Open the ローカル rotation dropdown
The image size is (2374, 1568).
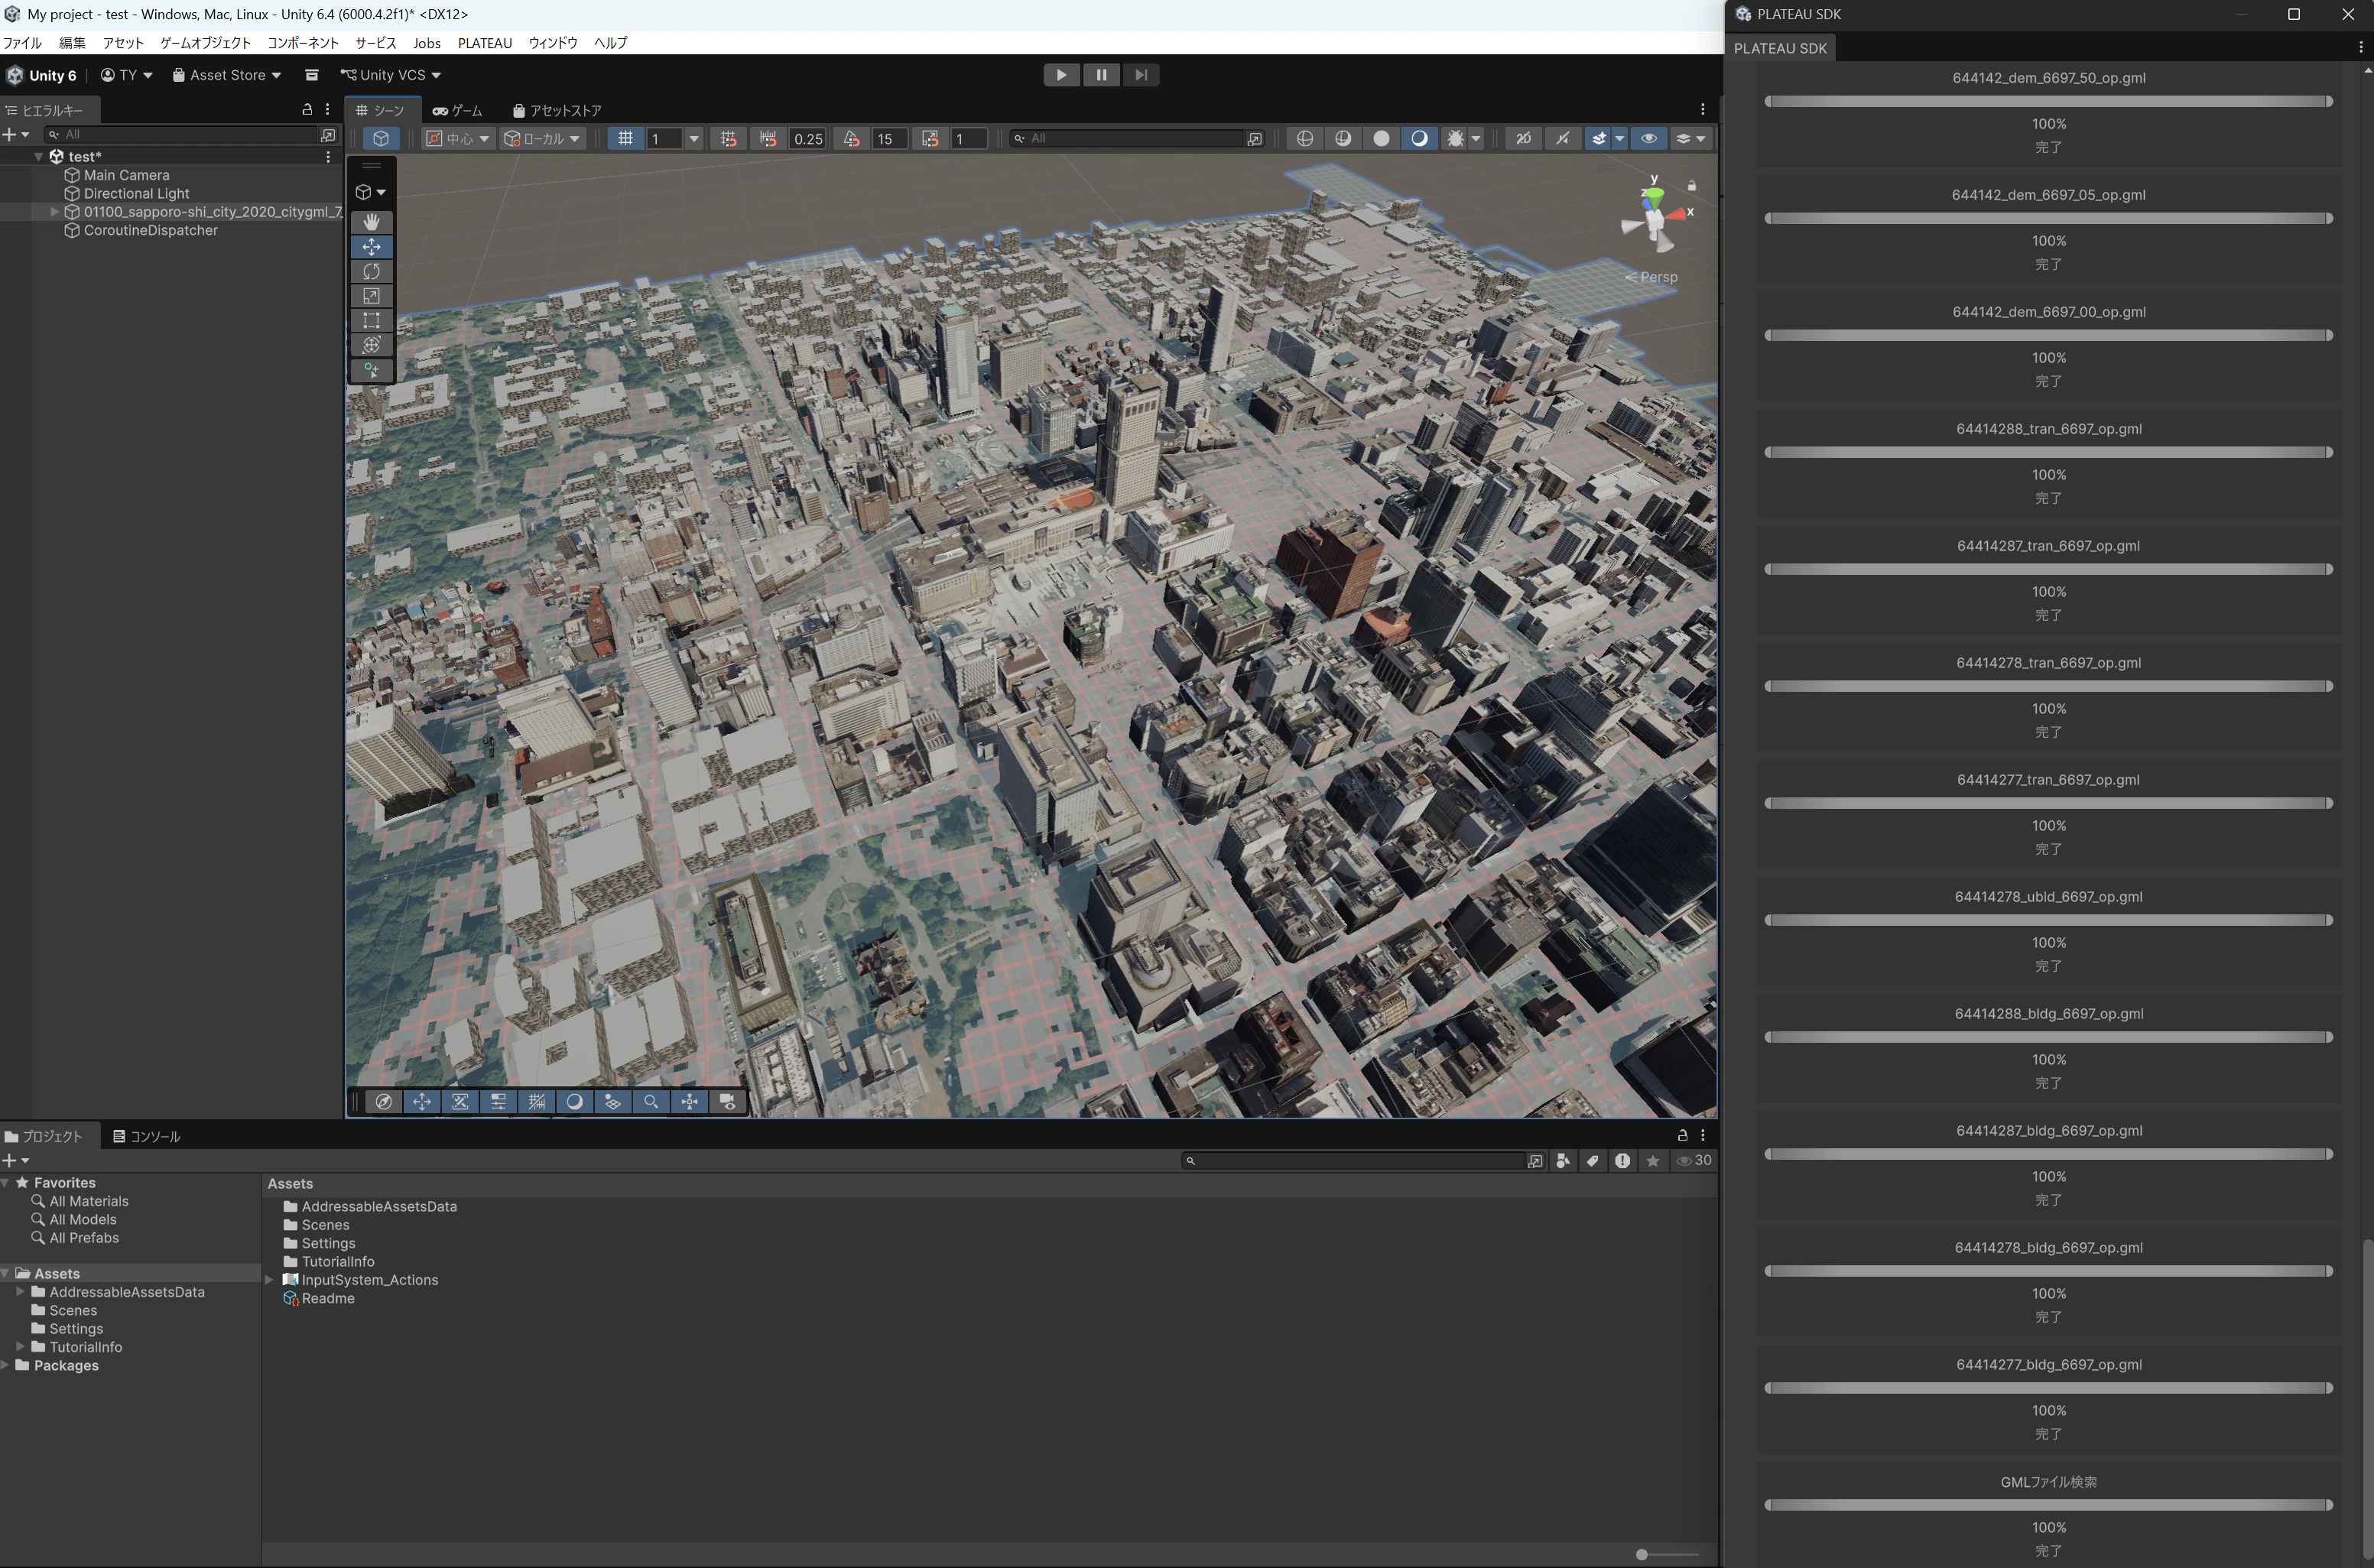pyautogui.click(x=542, y=139)
